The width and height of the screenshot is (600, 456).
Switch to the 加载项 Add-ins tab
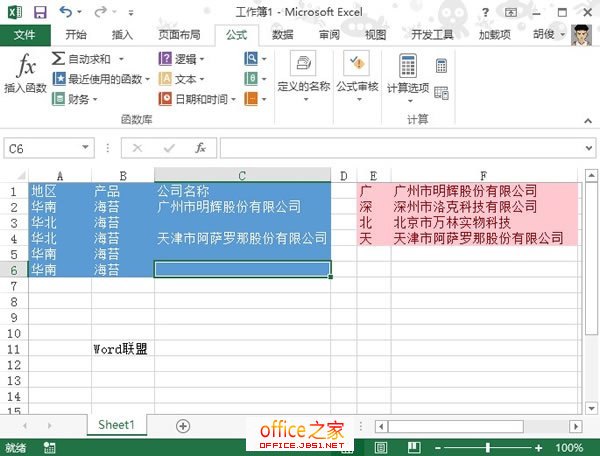494,35
